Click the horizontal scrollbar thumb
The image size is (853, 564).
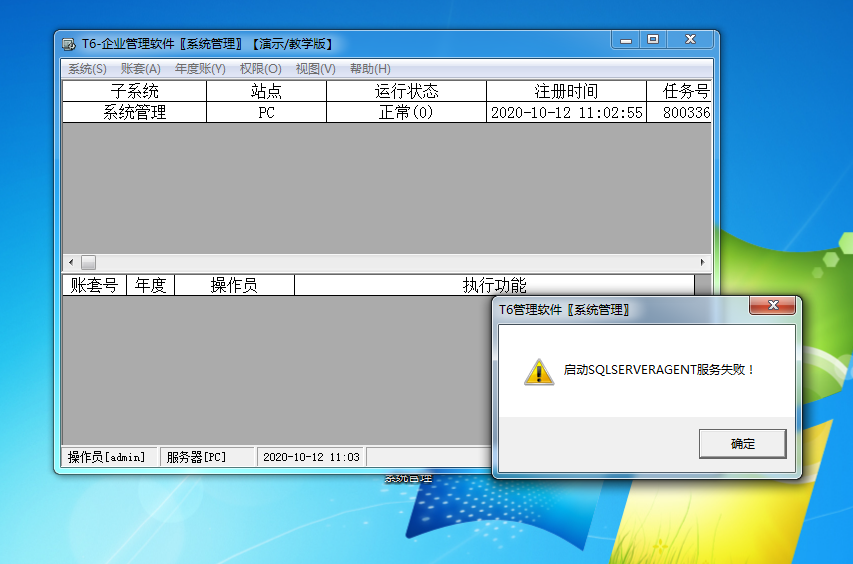[89, 262]
